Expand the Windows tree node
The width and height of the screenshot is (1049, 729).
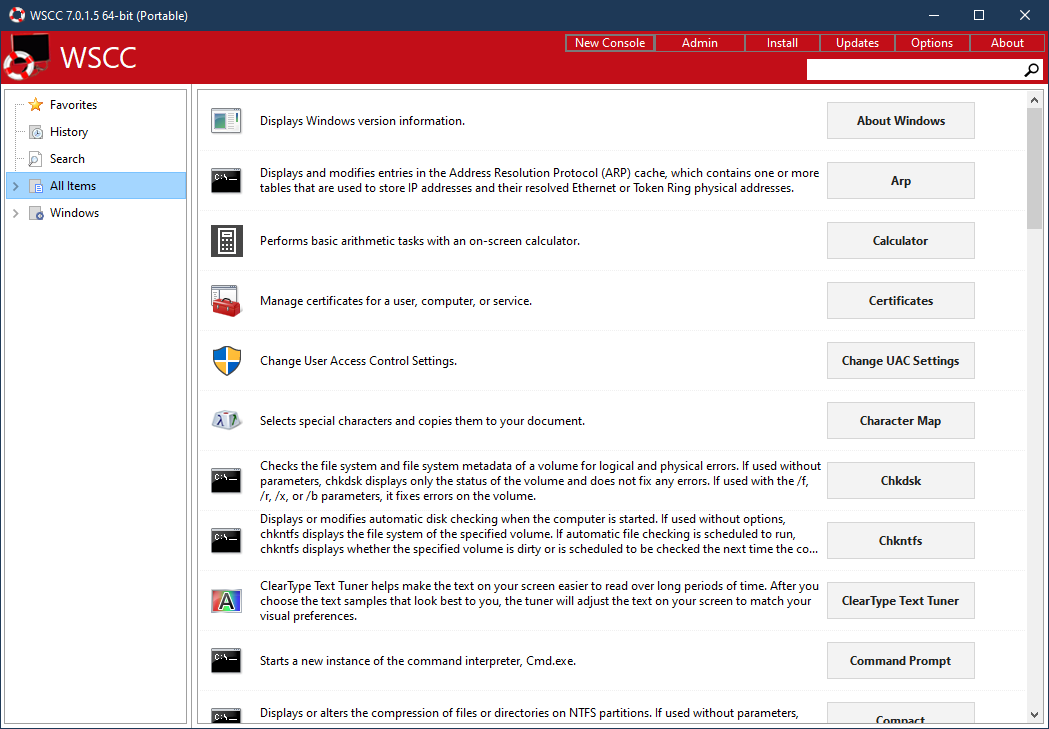(x=15, y=213)
